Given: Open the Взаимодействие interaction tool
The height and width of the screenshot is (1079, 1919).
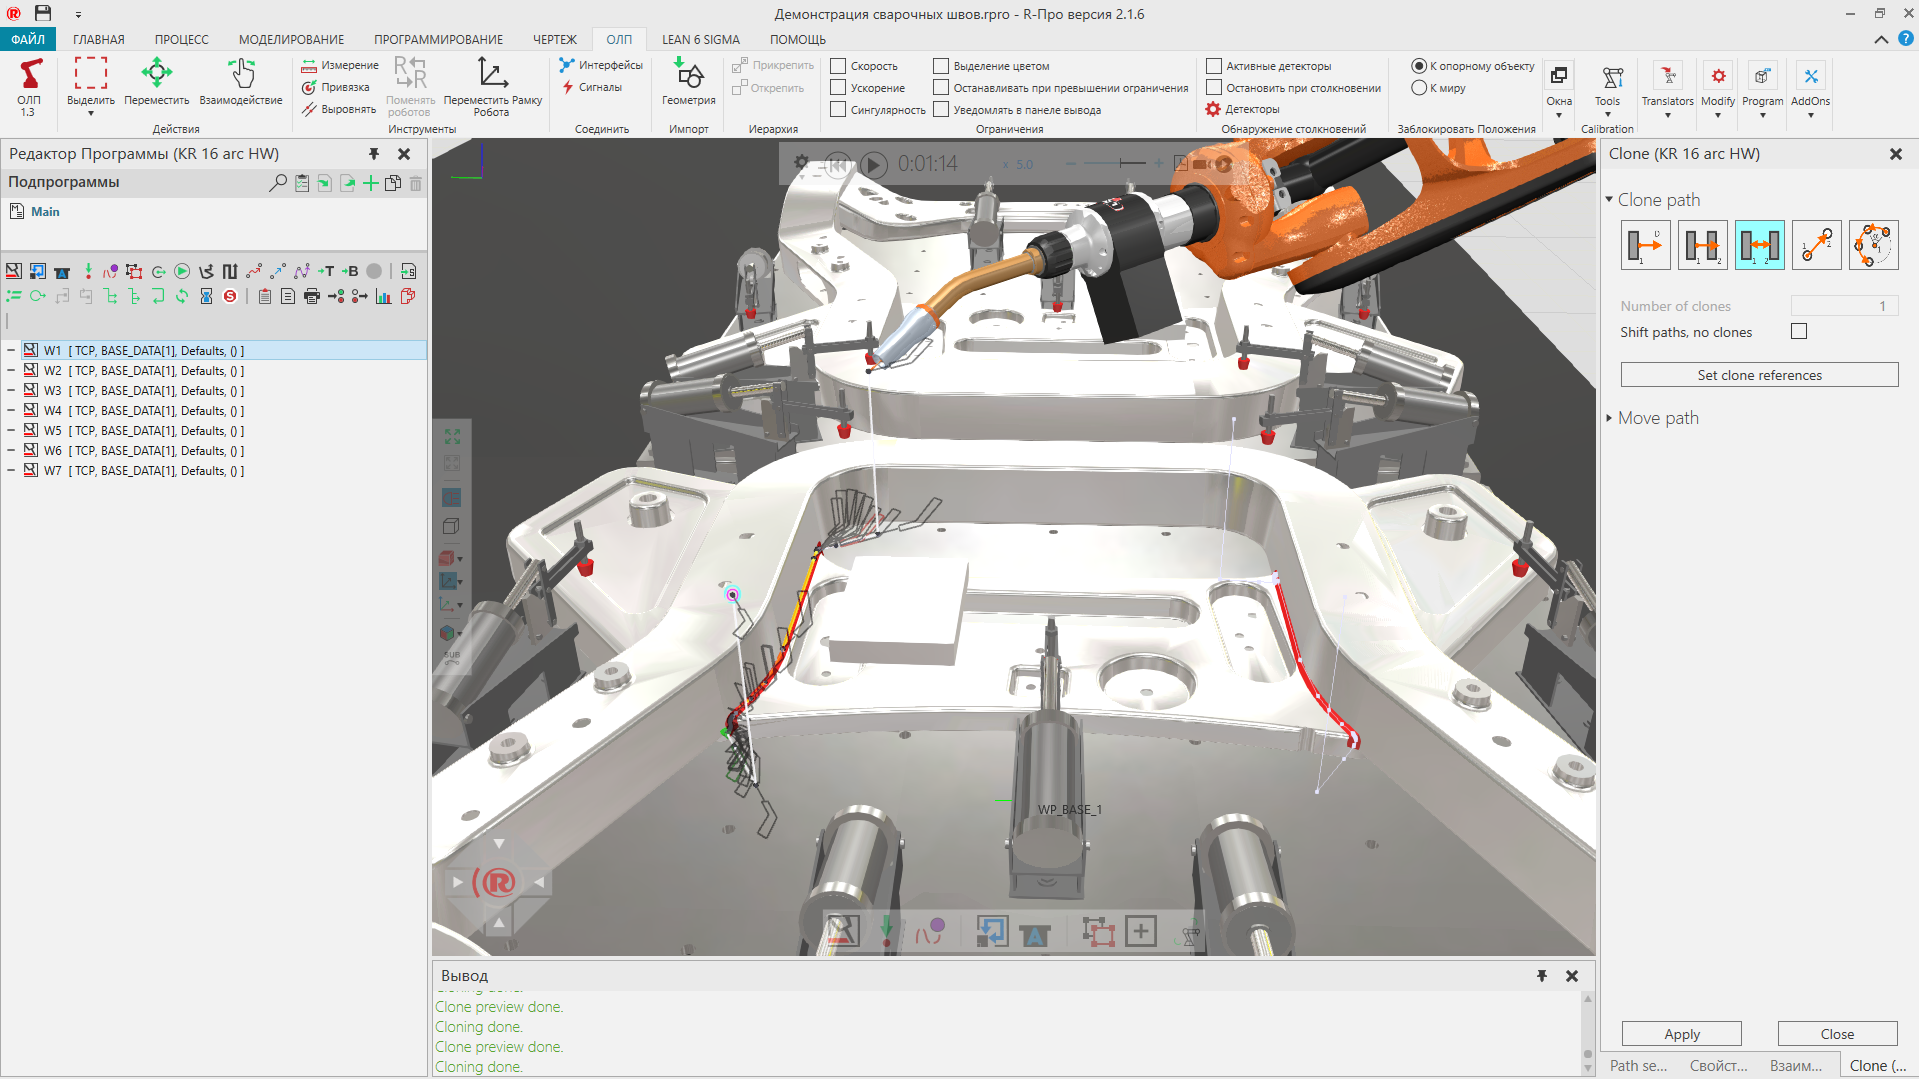Looking at the screenshot, I should point(240,81).
